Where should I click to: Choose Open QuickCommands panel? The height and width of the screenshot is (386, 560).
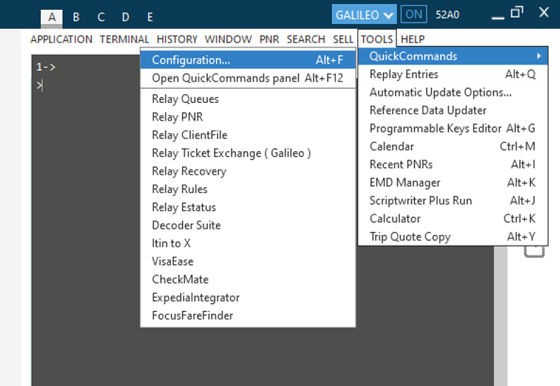pos(248,78)
